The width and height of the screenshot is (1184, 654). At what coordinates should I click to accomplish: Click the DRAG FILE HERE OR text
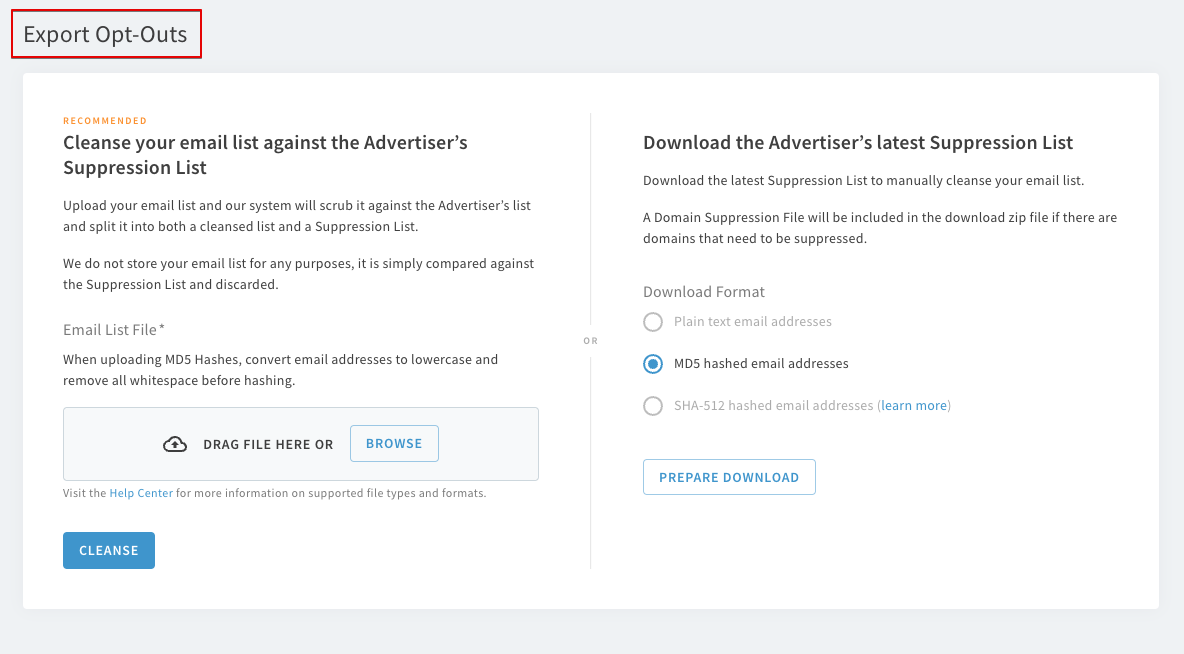point(269,443)
